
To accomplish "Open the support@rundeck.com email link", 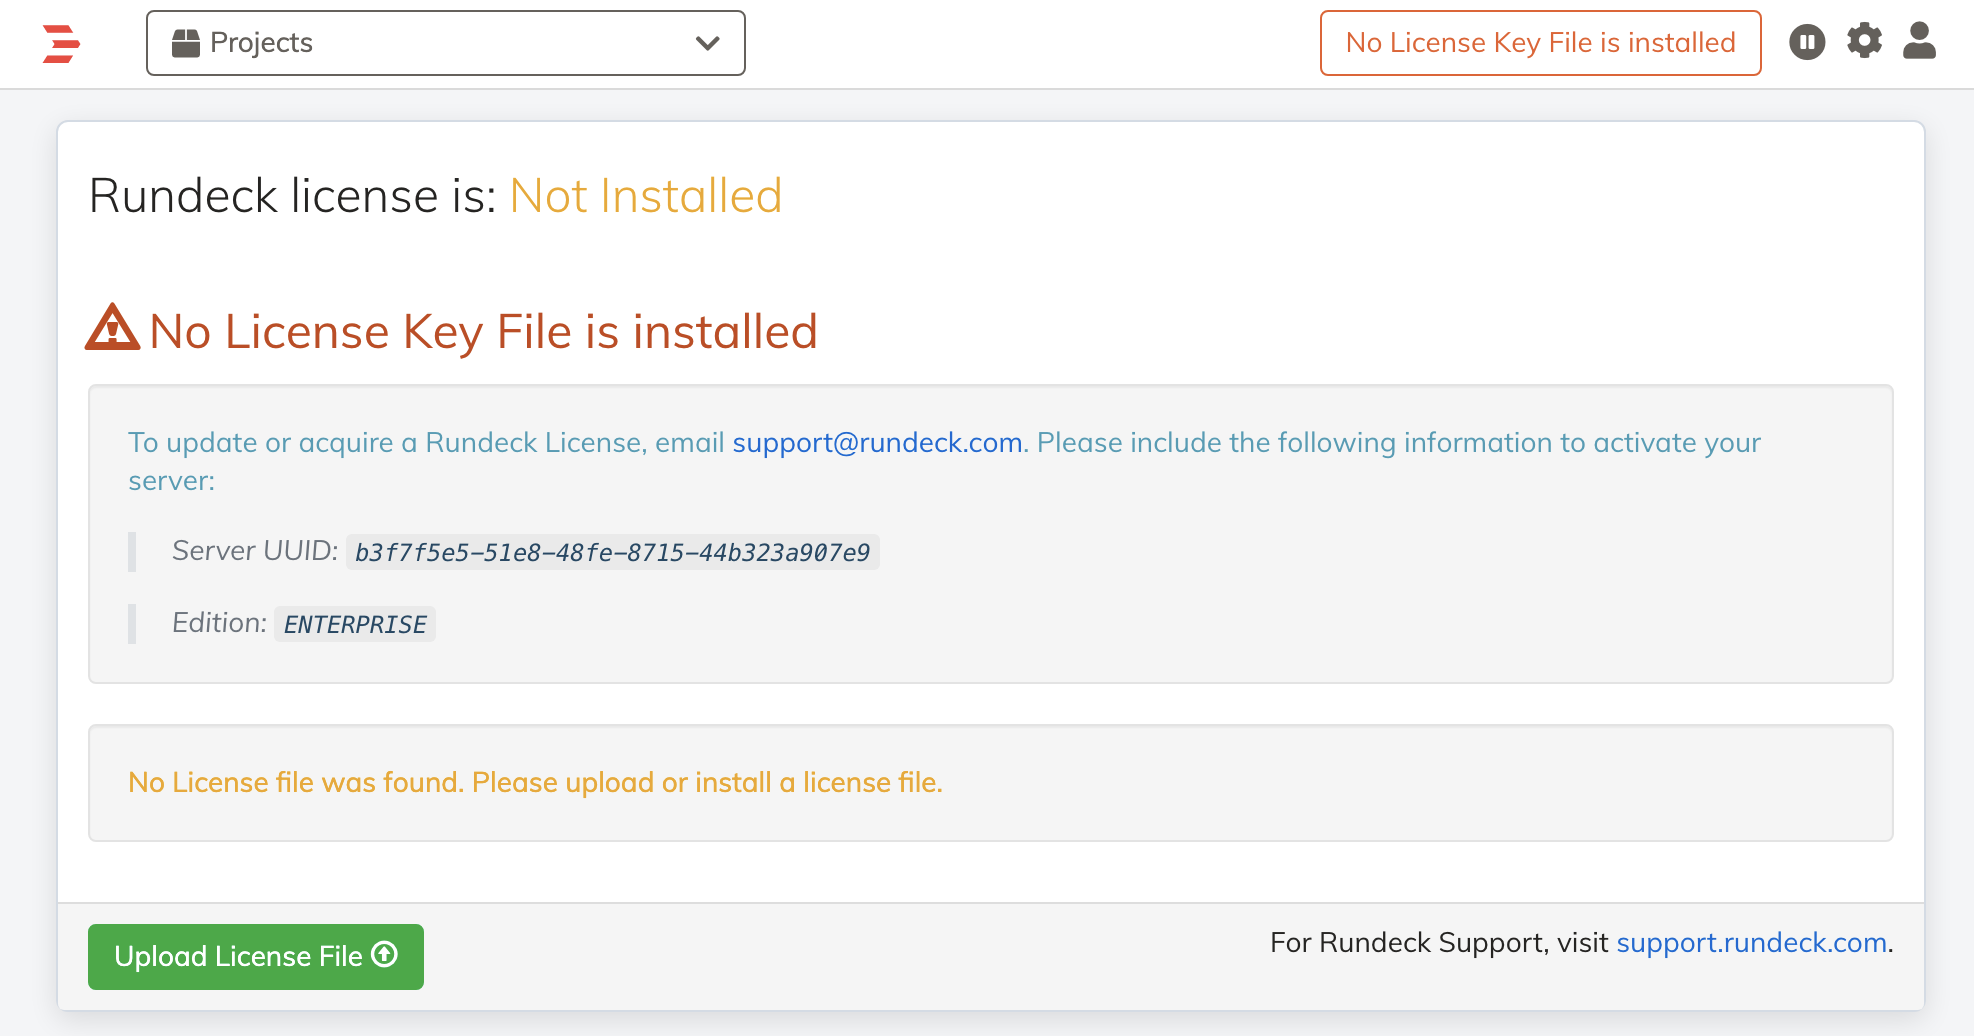I will point(875,443).
